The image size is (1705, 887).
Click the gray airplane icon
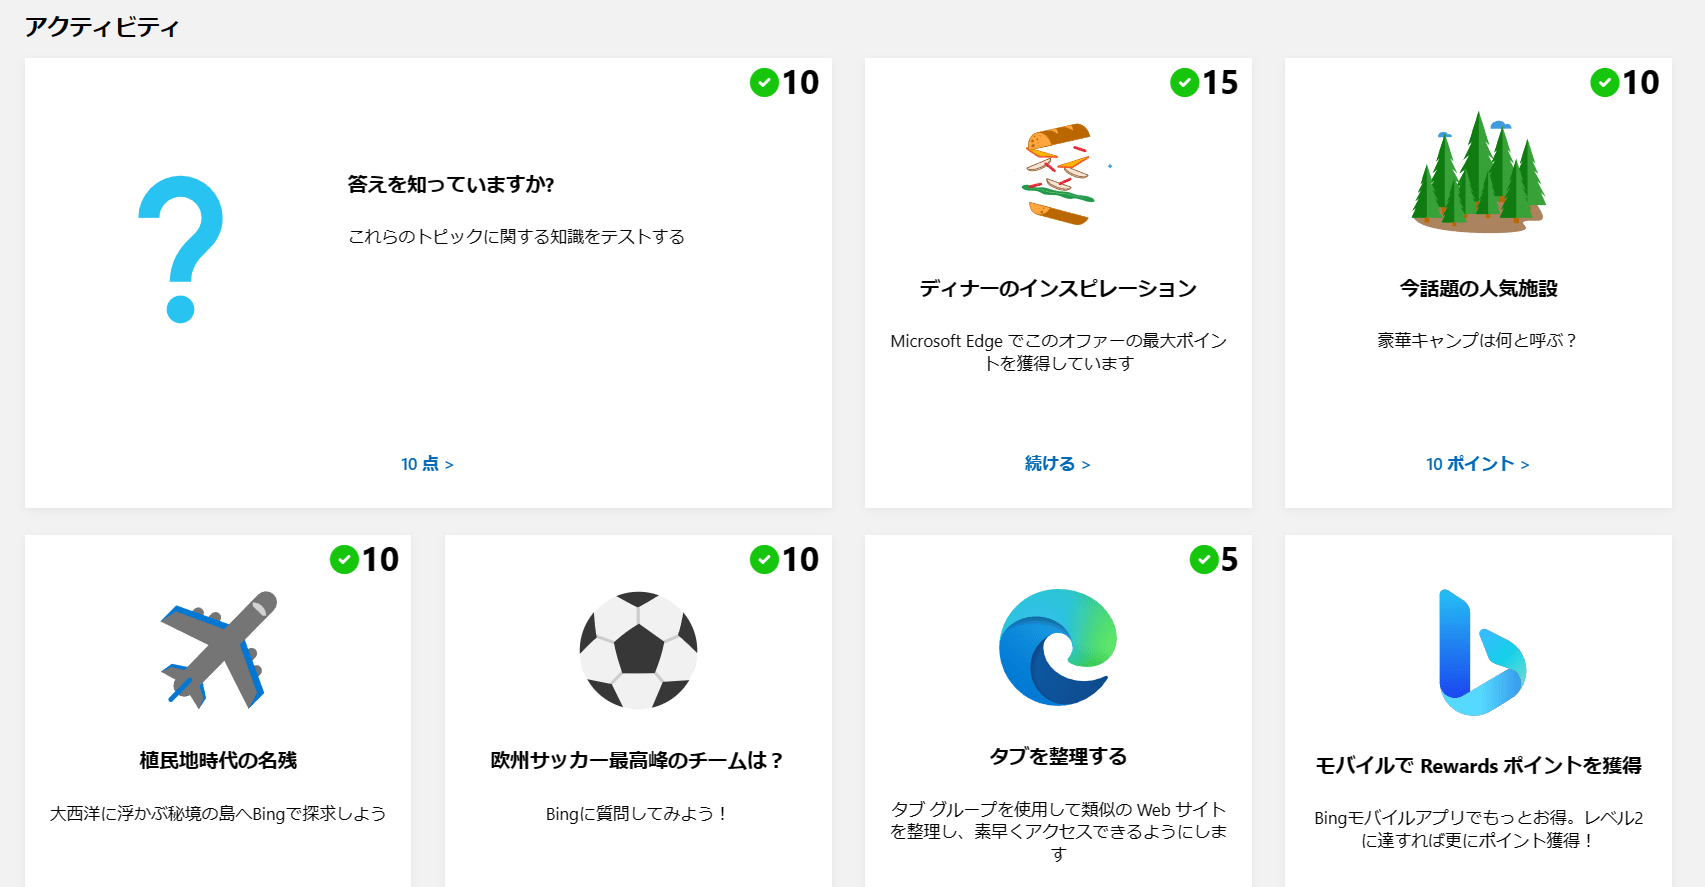pyautogui.click(x=218, y=650)
